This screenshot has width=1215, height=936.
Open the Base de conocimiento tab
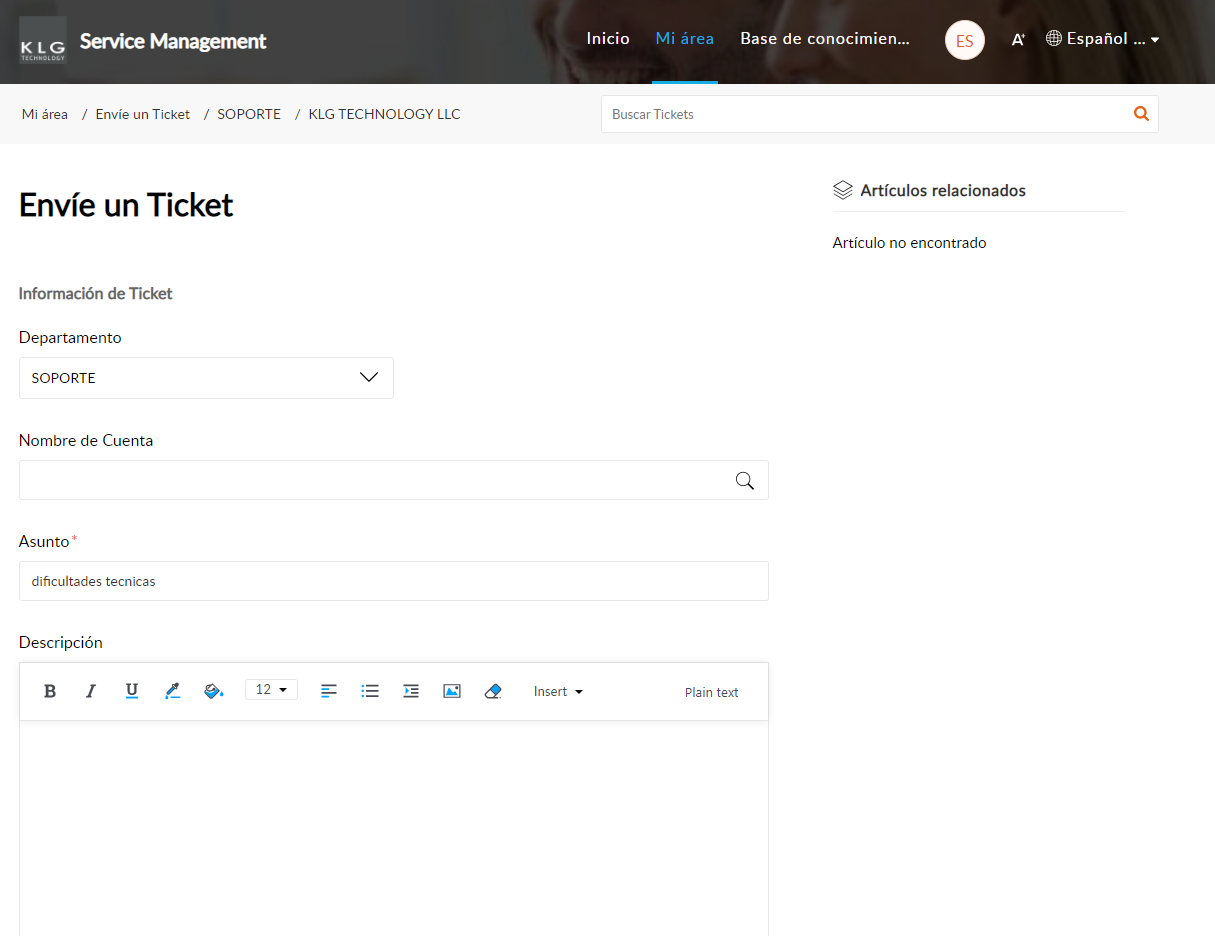(825, 39)
